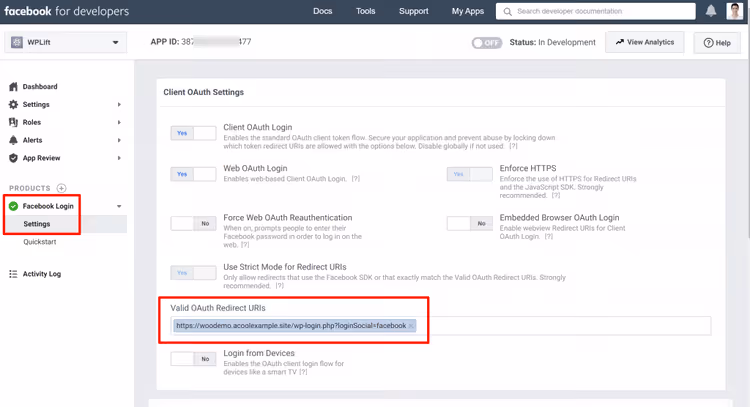Screen dimensions: 750x407
Task: Click the search magnifier icon
Action: (507, 11)
